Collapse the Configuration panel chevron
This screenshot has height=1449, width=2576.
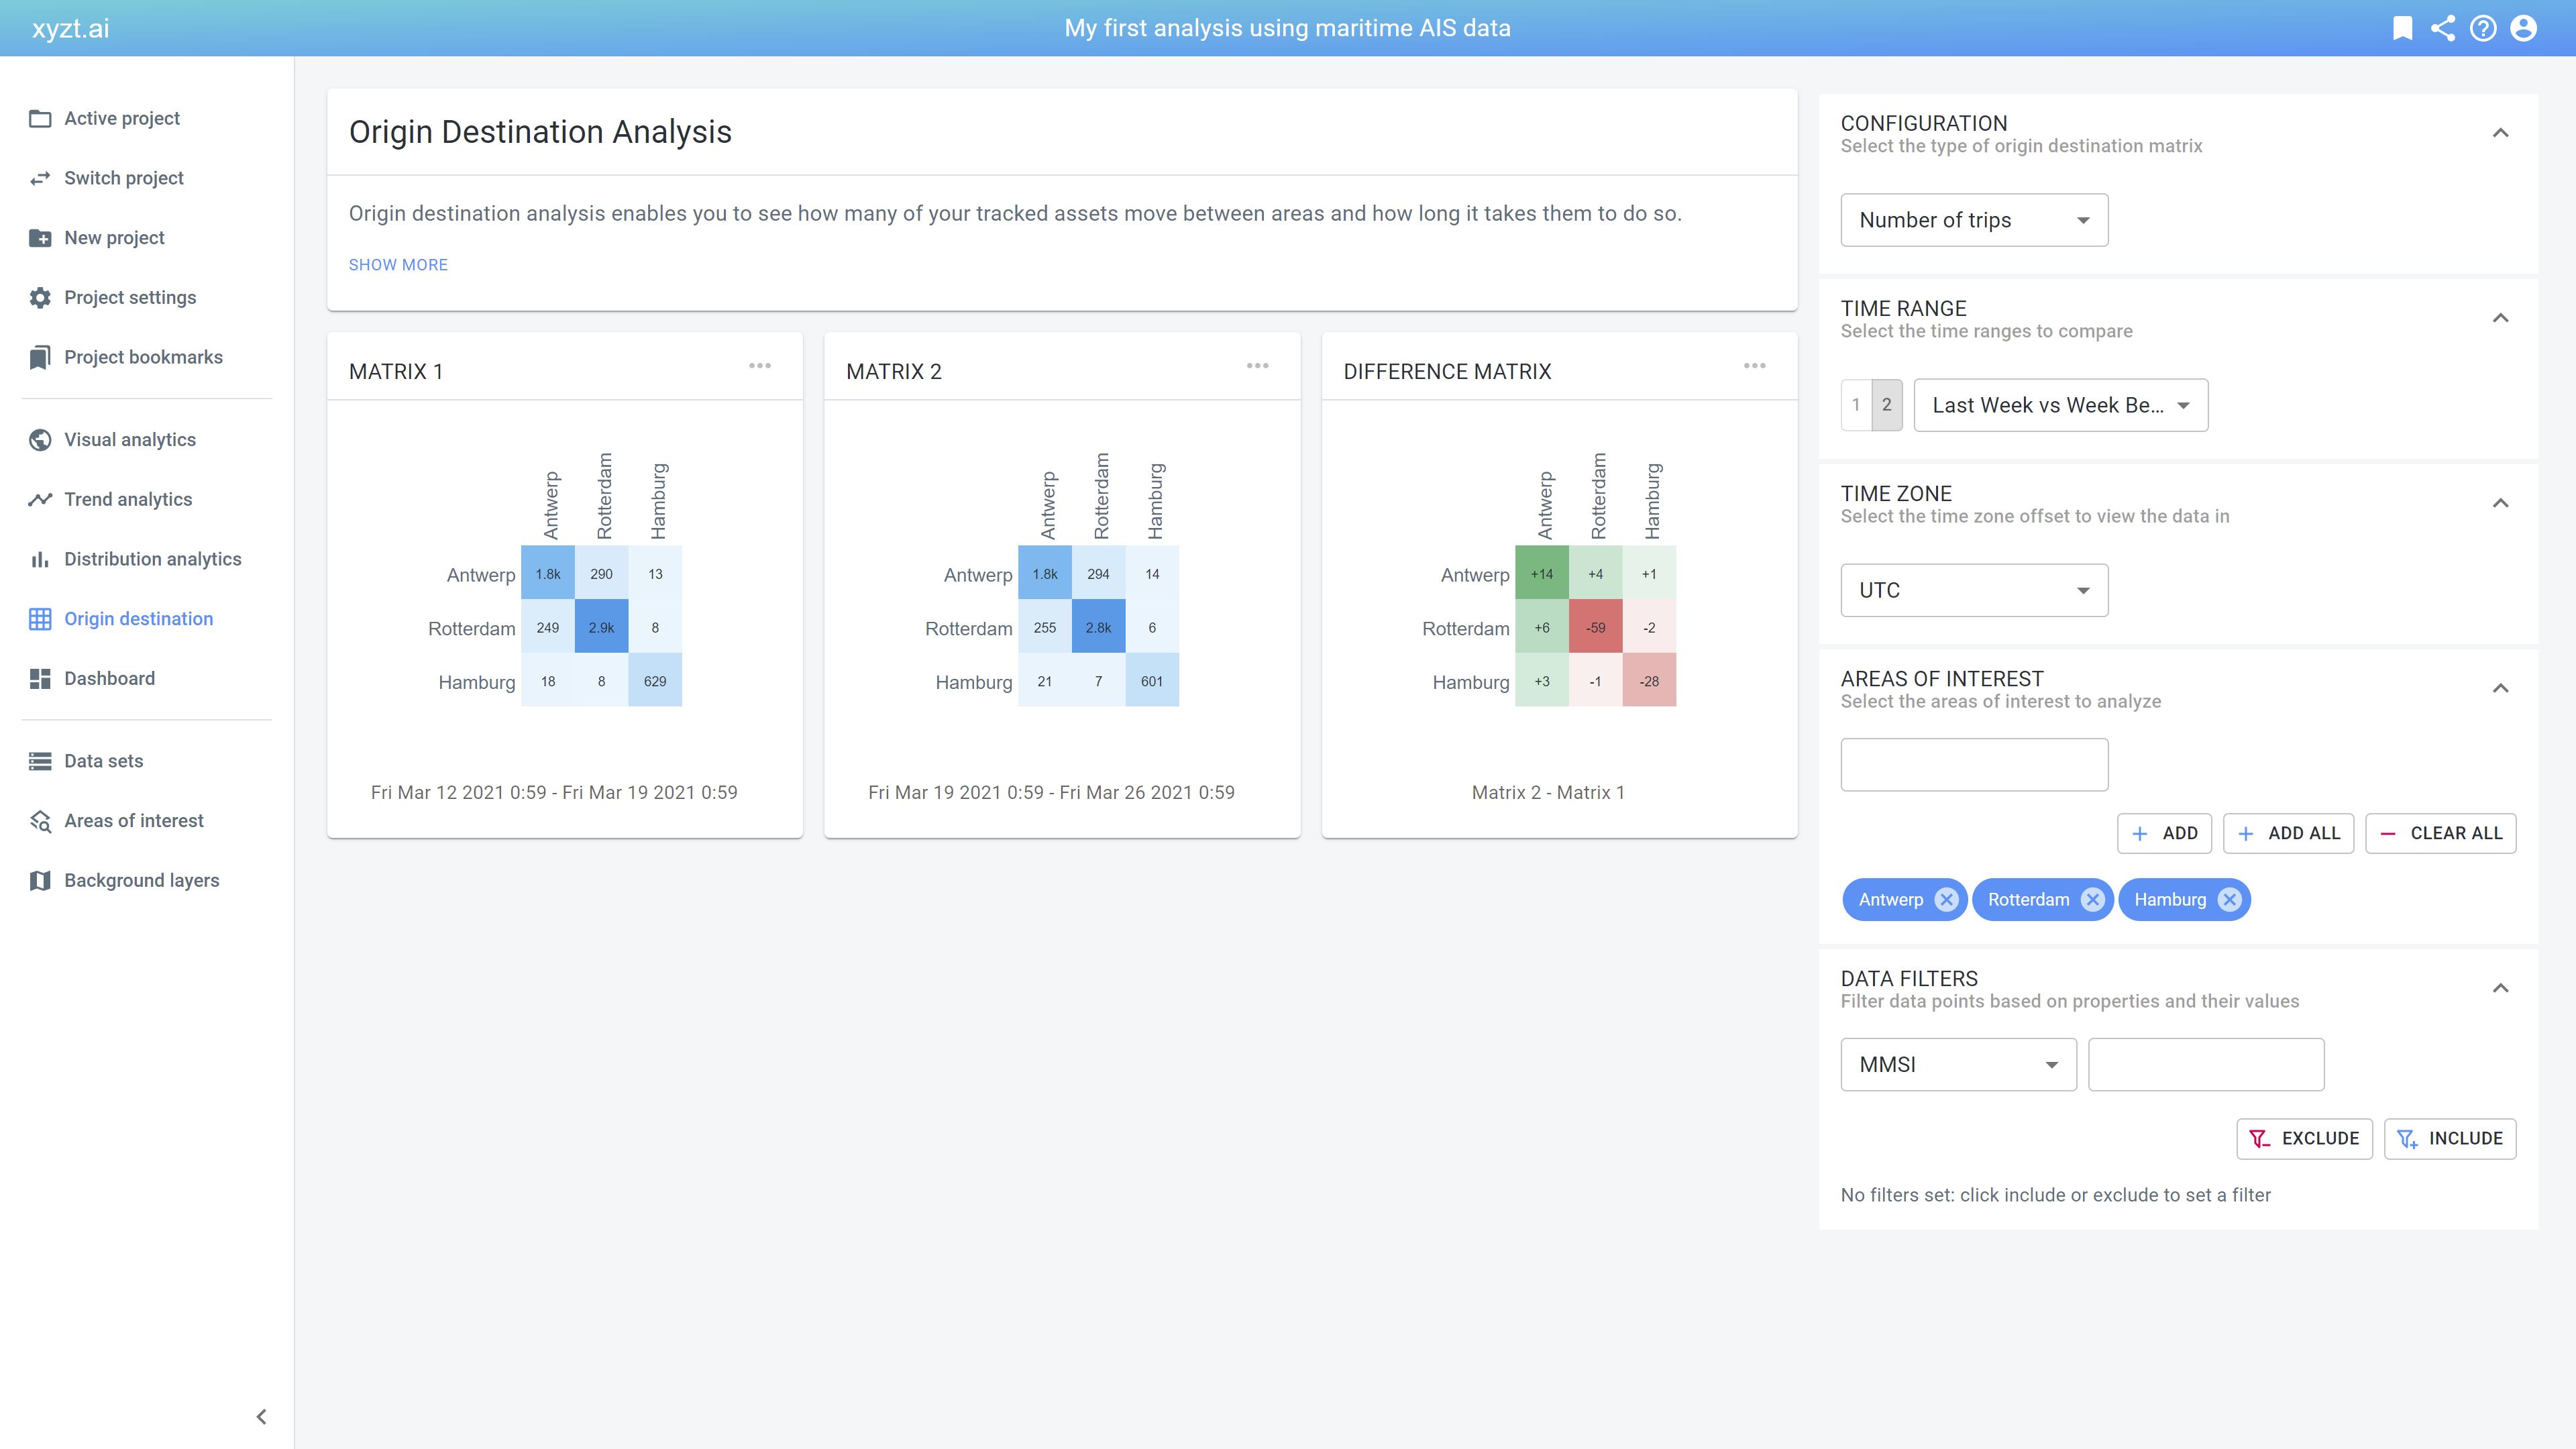(x=2500, y=133)
